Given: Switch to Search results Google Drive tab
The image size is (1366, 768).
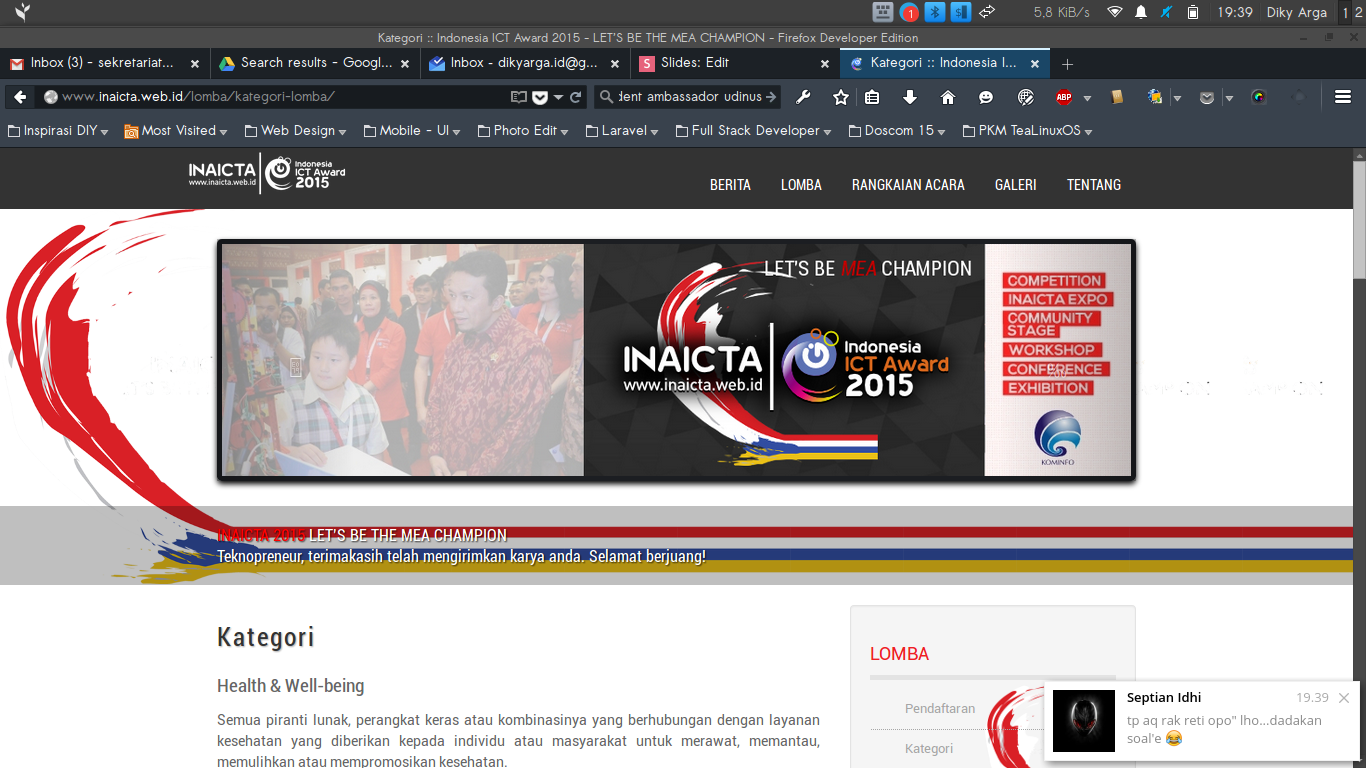Looking at the screenshot, I should (x=315, y=63).
